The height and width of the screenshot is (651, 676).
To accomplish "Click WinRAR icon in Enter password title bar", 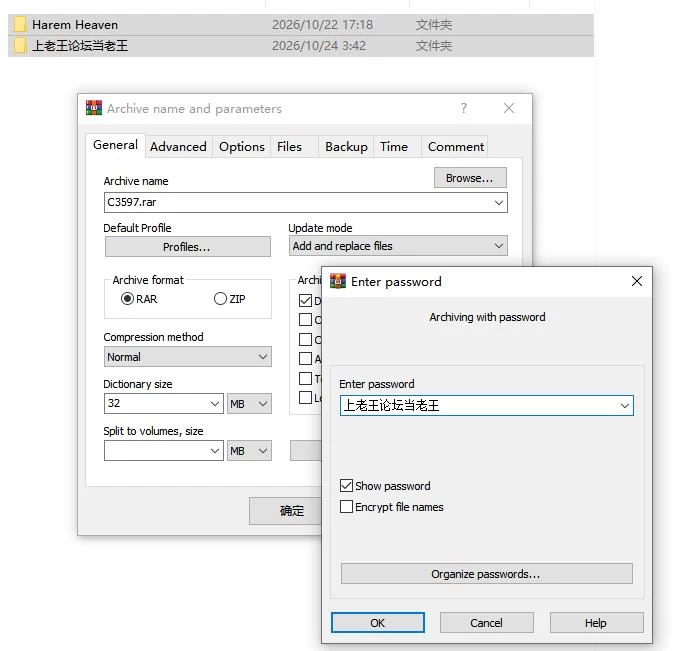I will pos(338,281).
